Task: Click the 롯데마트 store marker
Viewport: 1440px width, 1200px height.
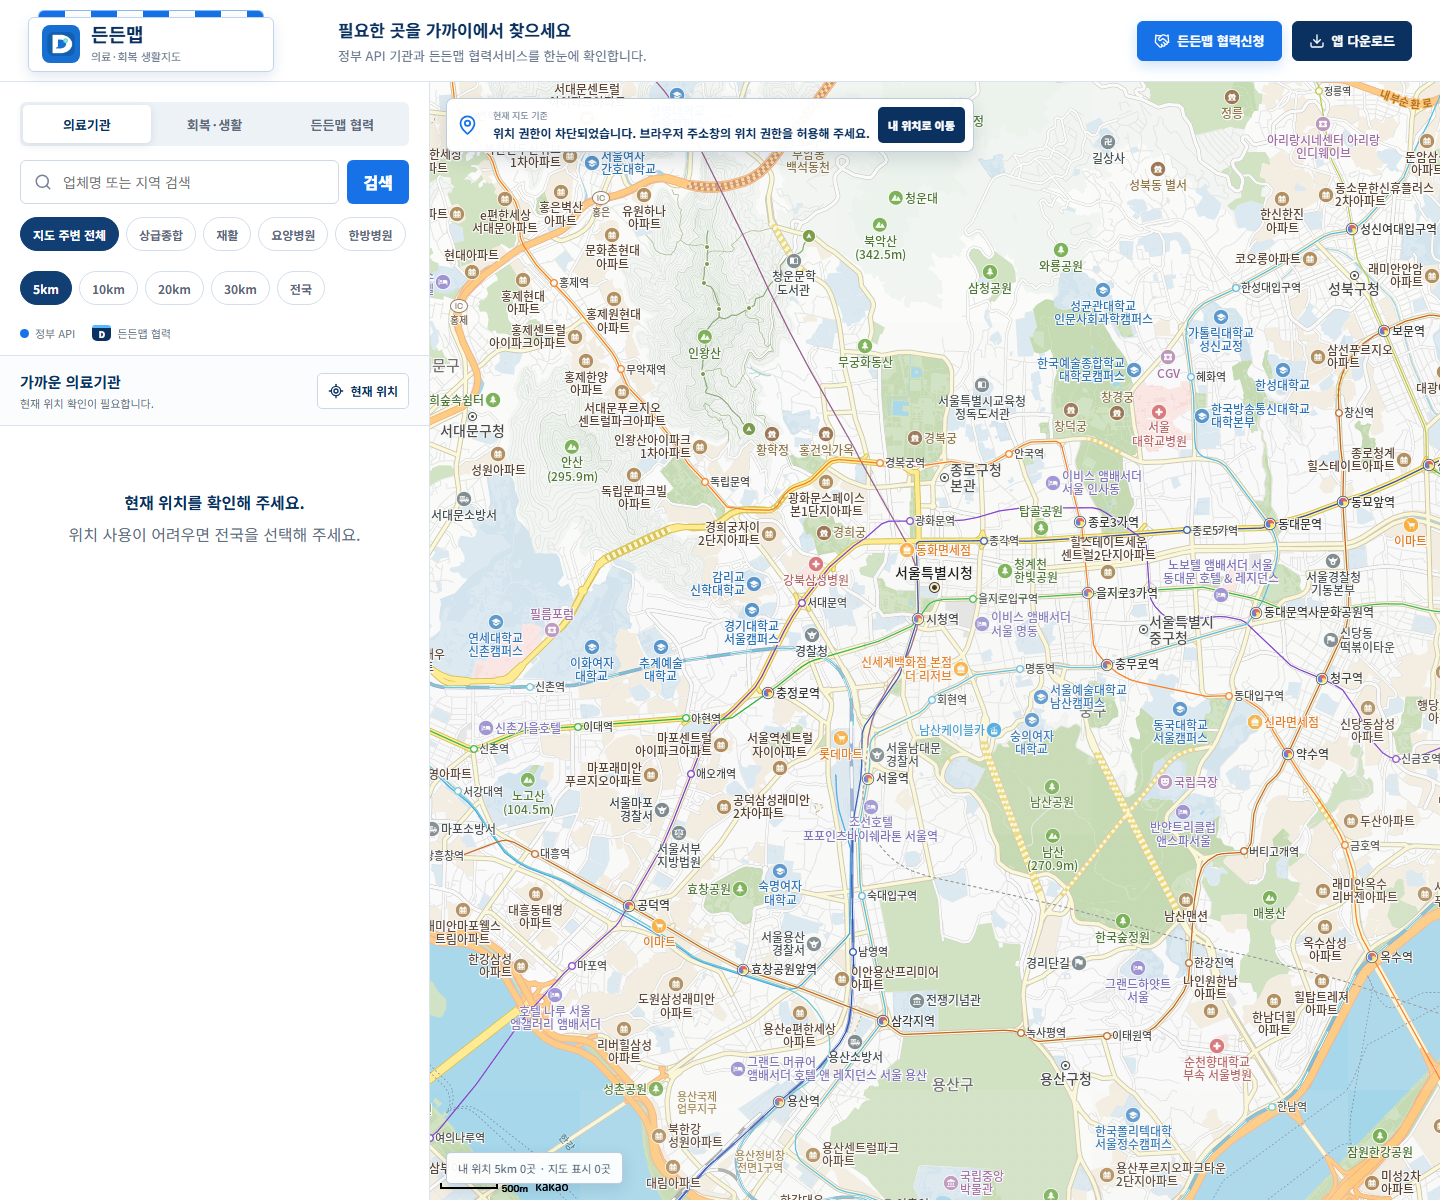Action: [x=841, y=739]
